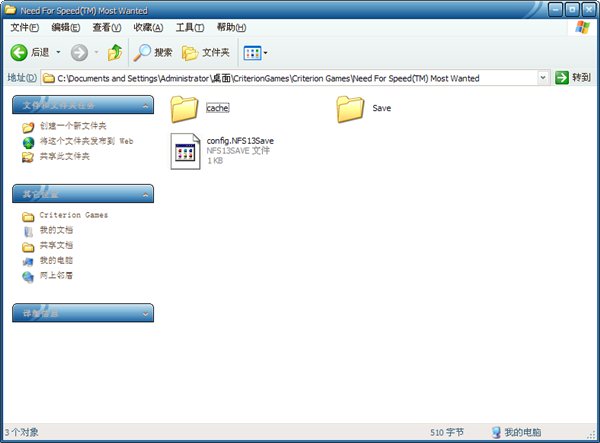Viewport: 600px width, 443px height.
Task: Toggle the Folders pane button (文件夹)
Action: click(206, 53)
